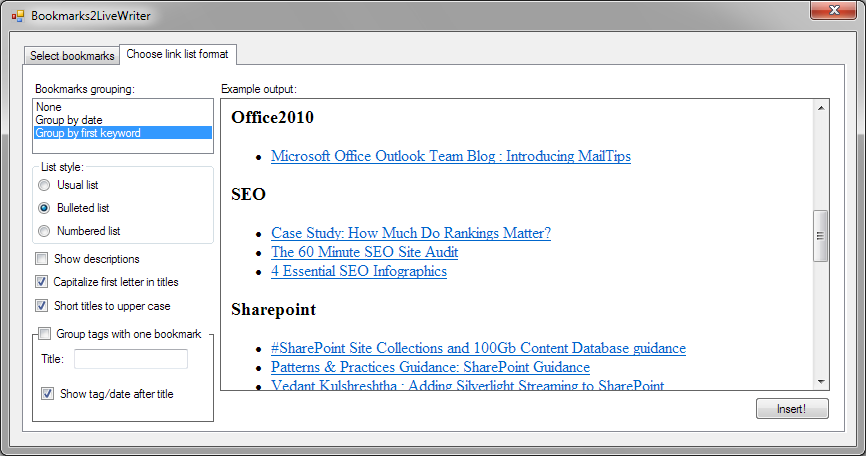Open the How Much Do Rankings Matter link
866x456 pixels.
410,233
